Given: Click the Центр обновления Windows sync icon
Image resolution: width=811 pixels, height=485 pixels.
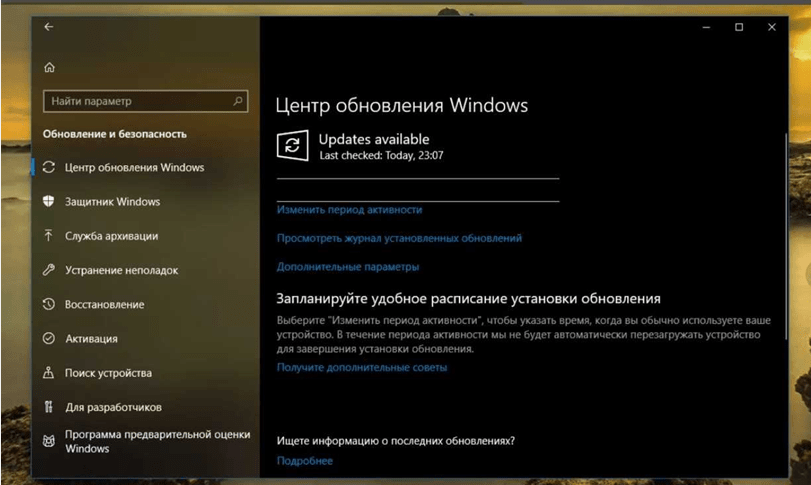Looking at the screenshot, I should click(x=48, y=167).
